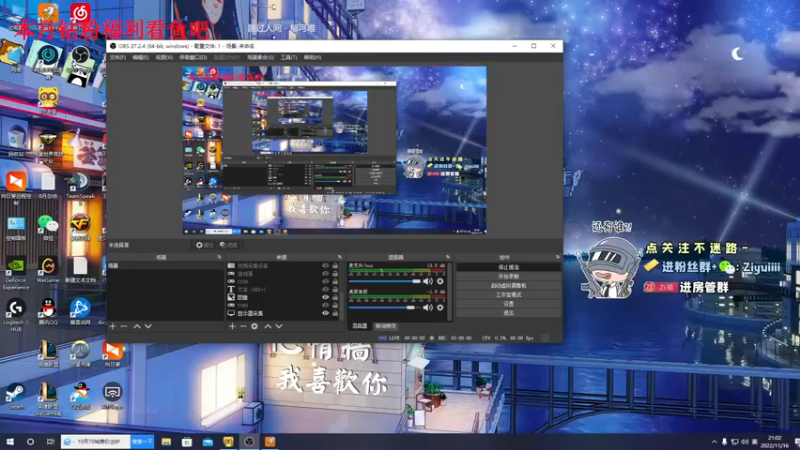800x450 pixels.
Task: Click the Audio Mixer vertical scrollbar
Action: [x=449, y=292]
